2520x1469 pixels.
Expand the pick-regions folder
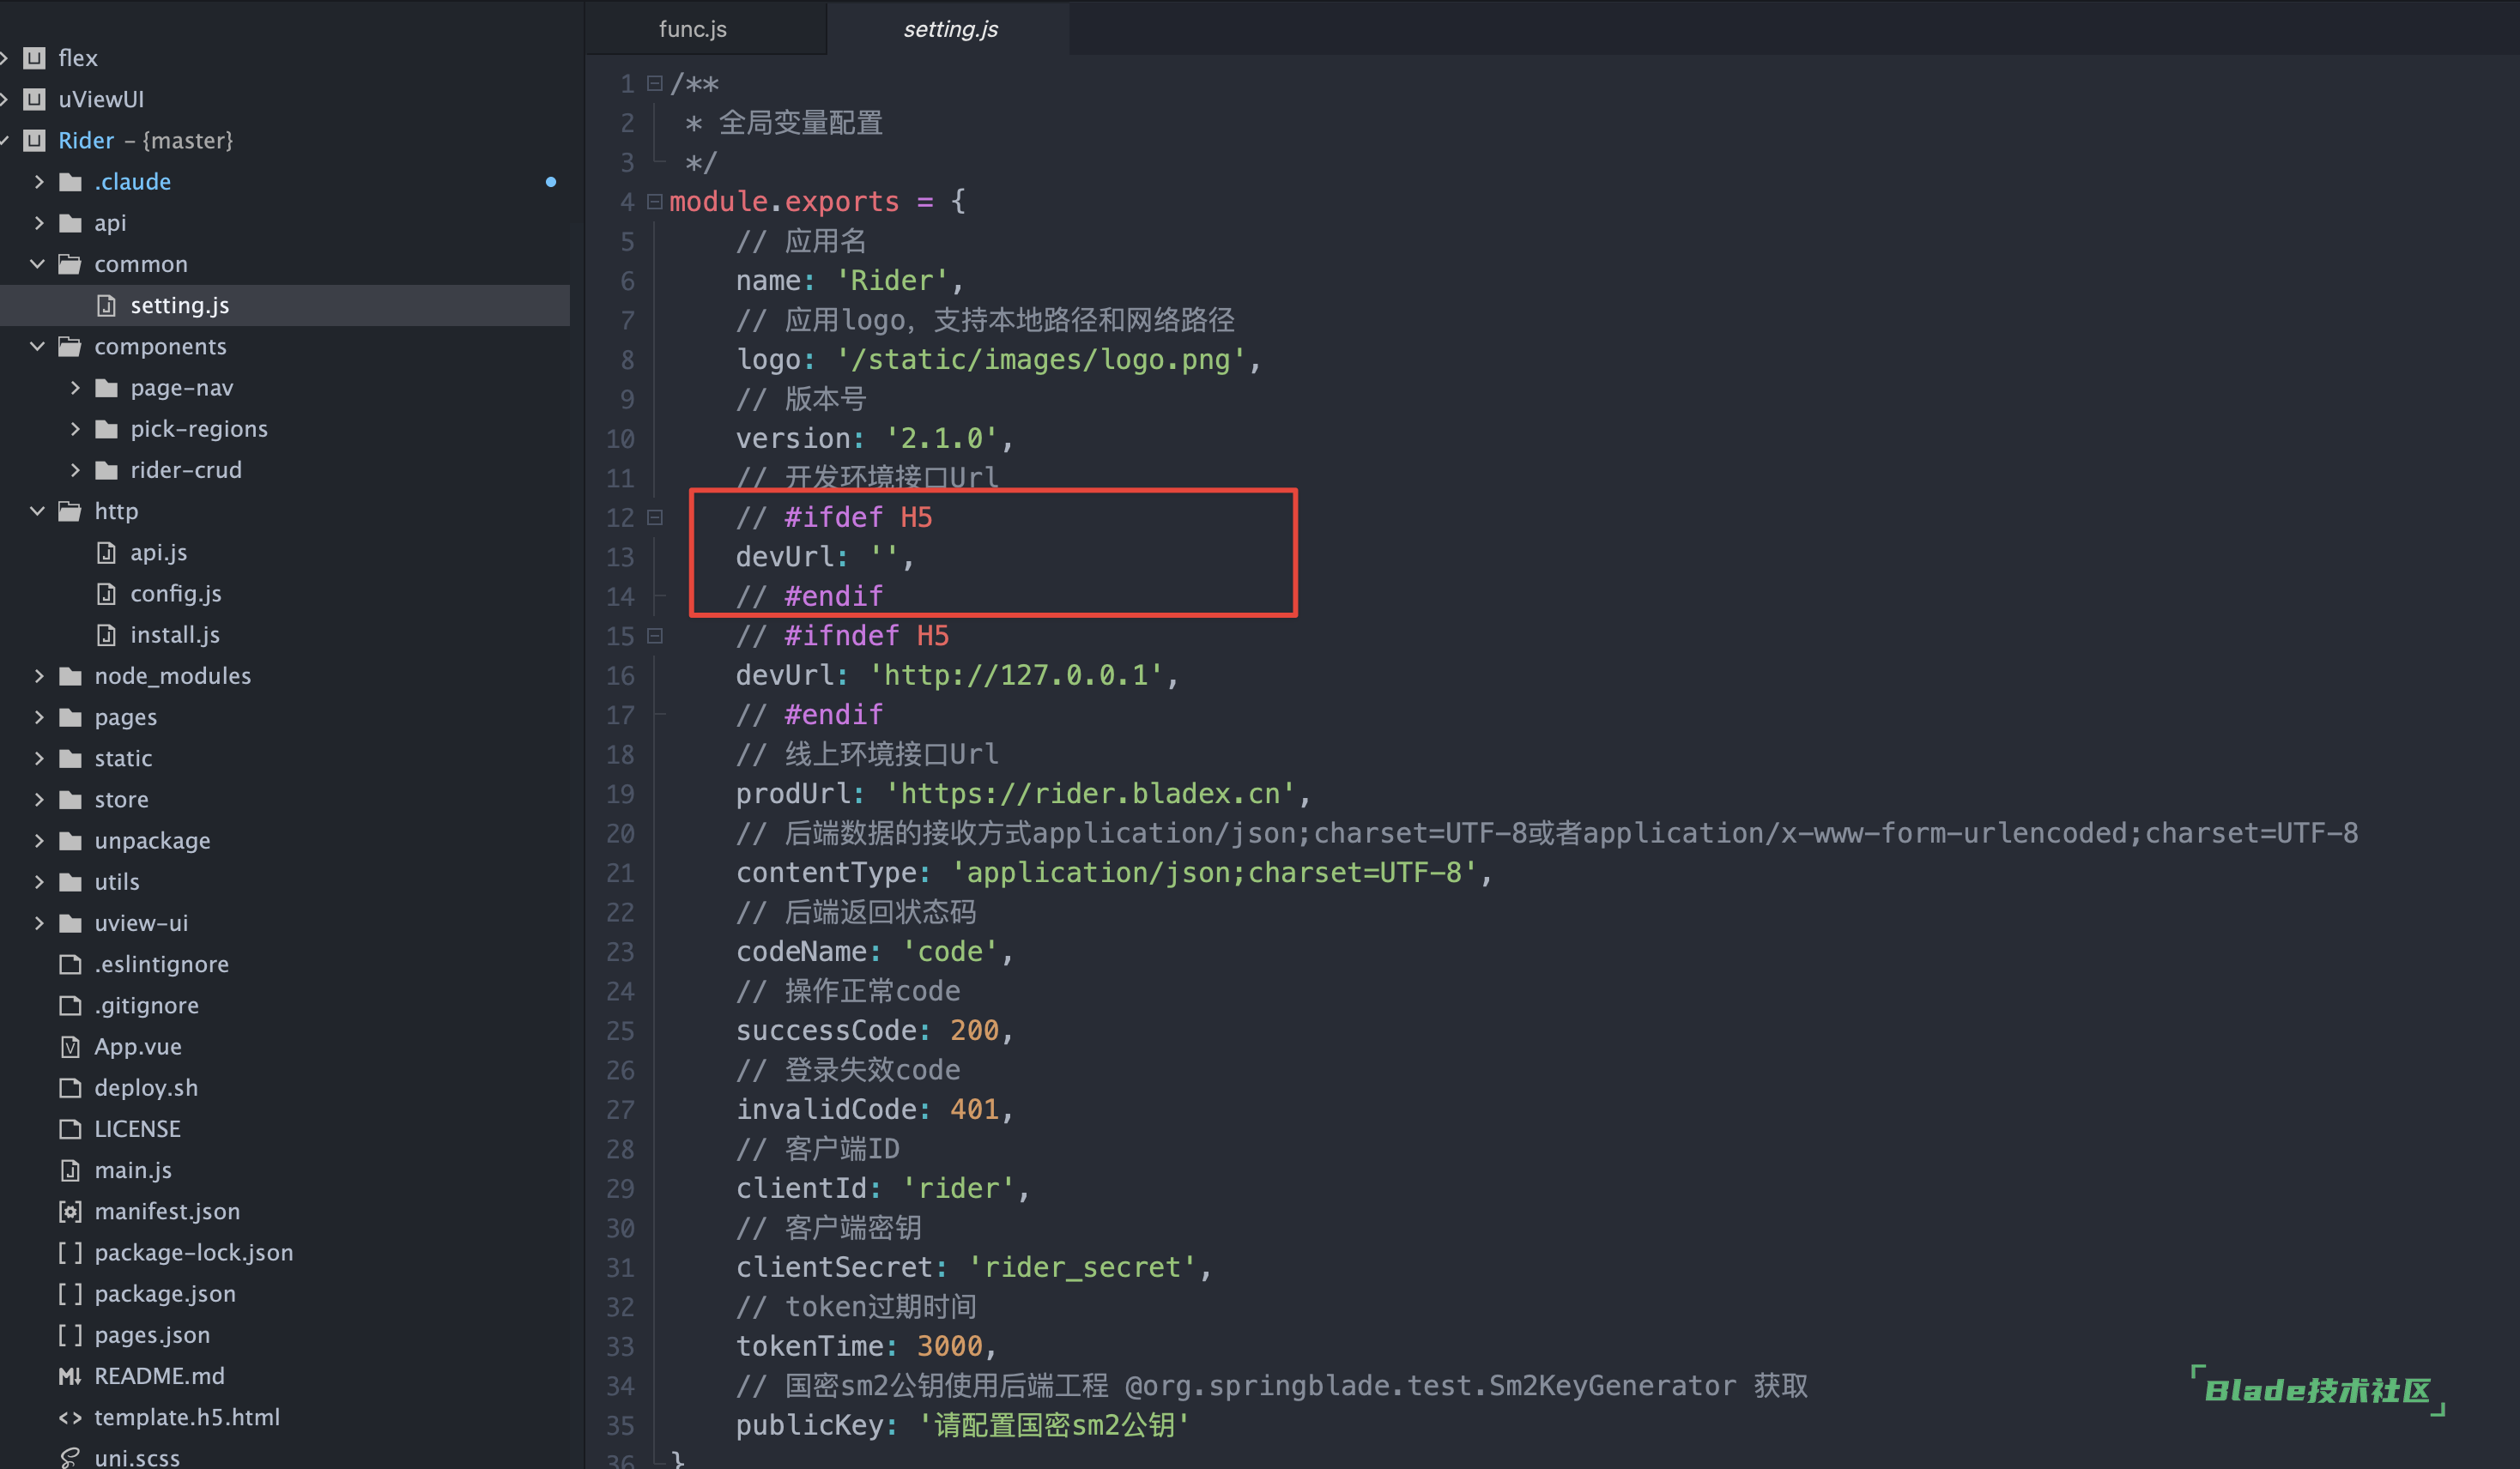(x=75, y=429)
